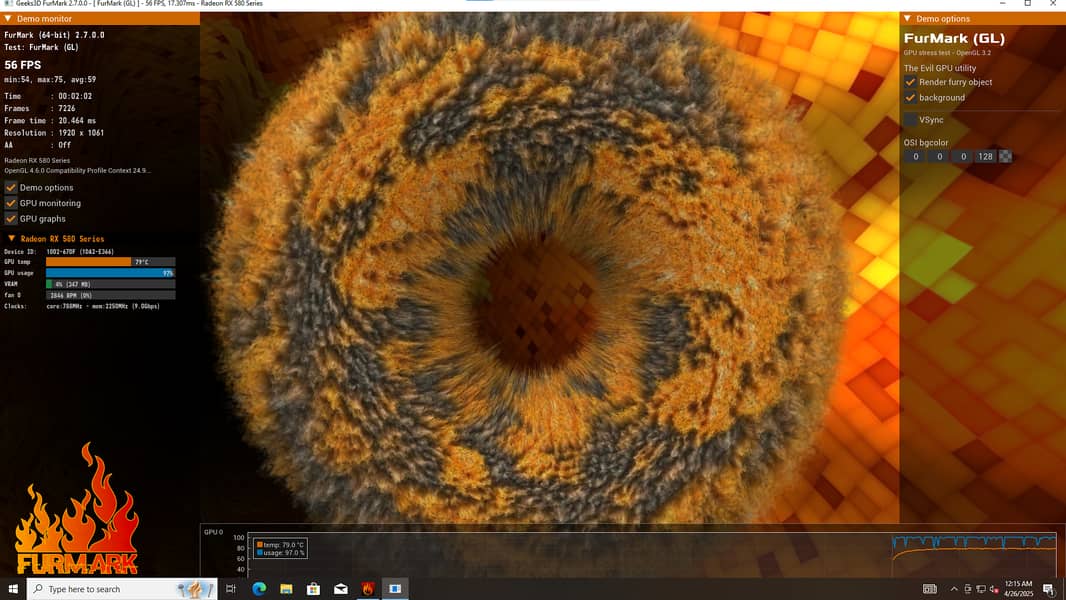Click the network tray icon
This screenshot has width=1066, height=600.
980,589
